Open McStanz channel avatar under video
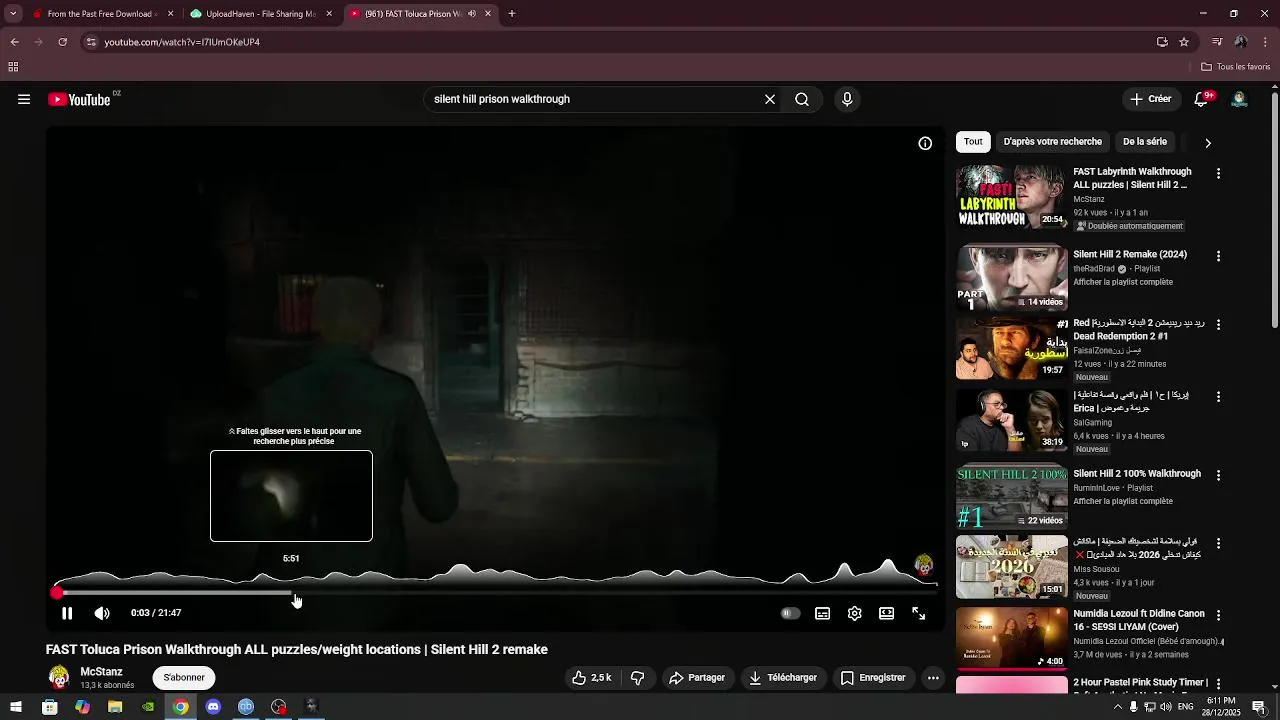Viewport: 1280px width, 720px height. (x=59, y=677)
